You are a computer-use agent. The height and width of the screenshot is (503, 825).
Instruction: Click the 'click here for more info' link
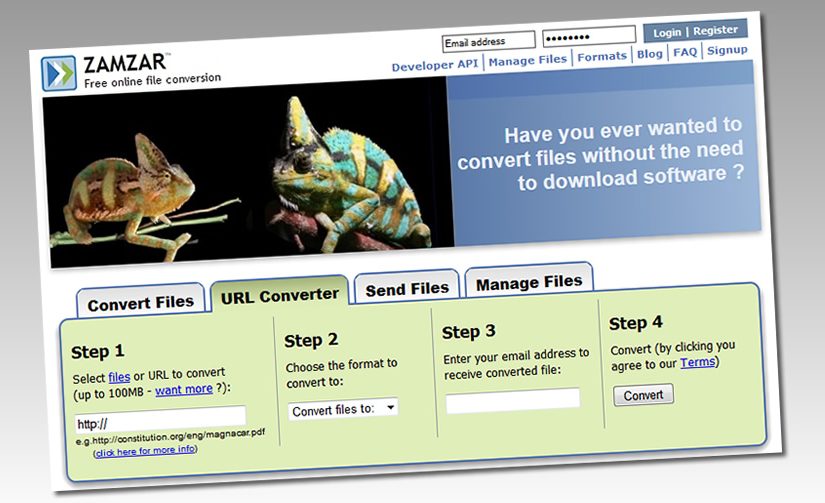(x=145, y=451)
